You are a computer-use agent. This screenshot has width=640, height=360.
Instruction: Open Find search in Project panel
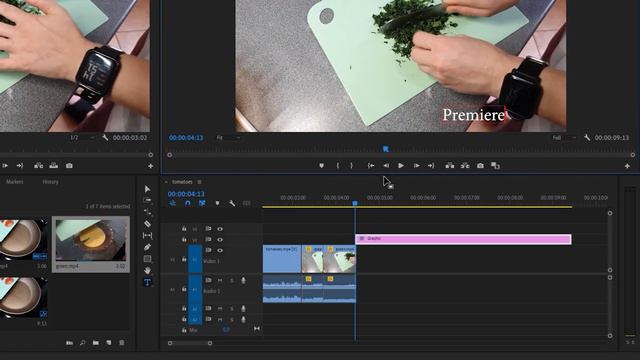pyautogui.click(x=83, y=343)
